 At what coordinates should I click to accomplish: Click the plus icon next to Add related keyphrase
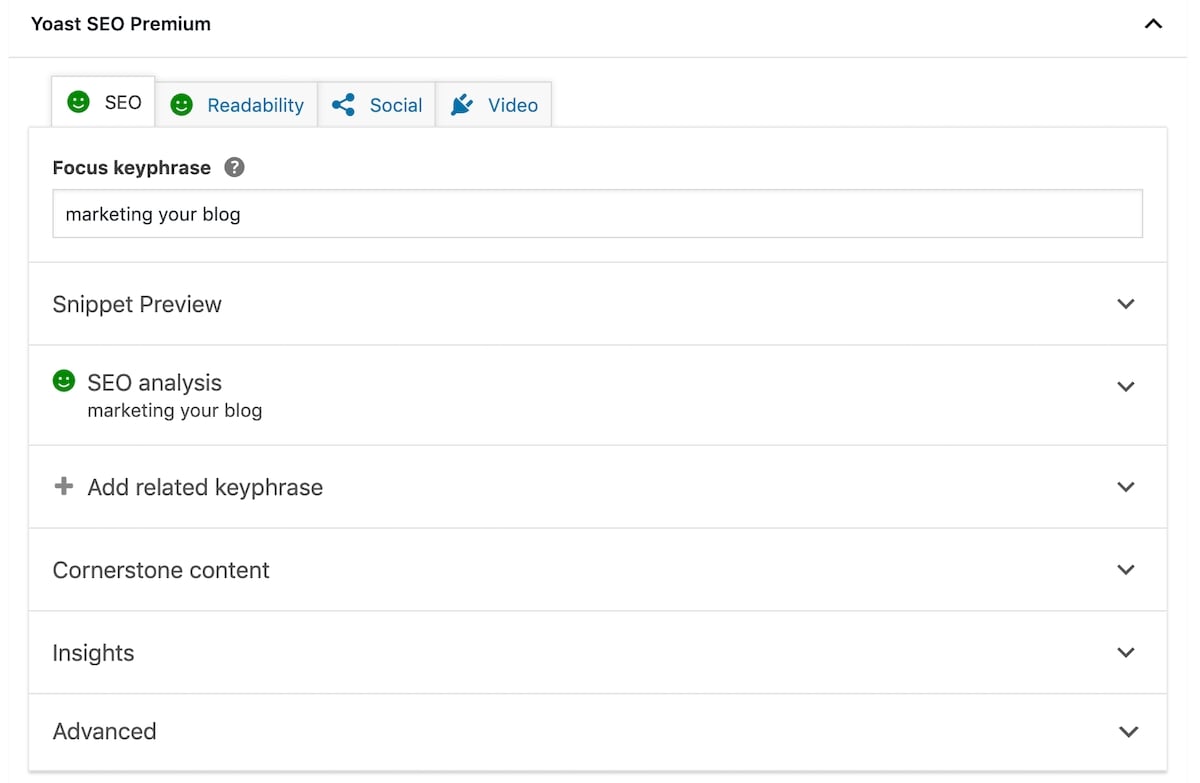(63, 487)
